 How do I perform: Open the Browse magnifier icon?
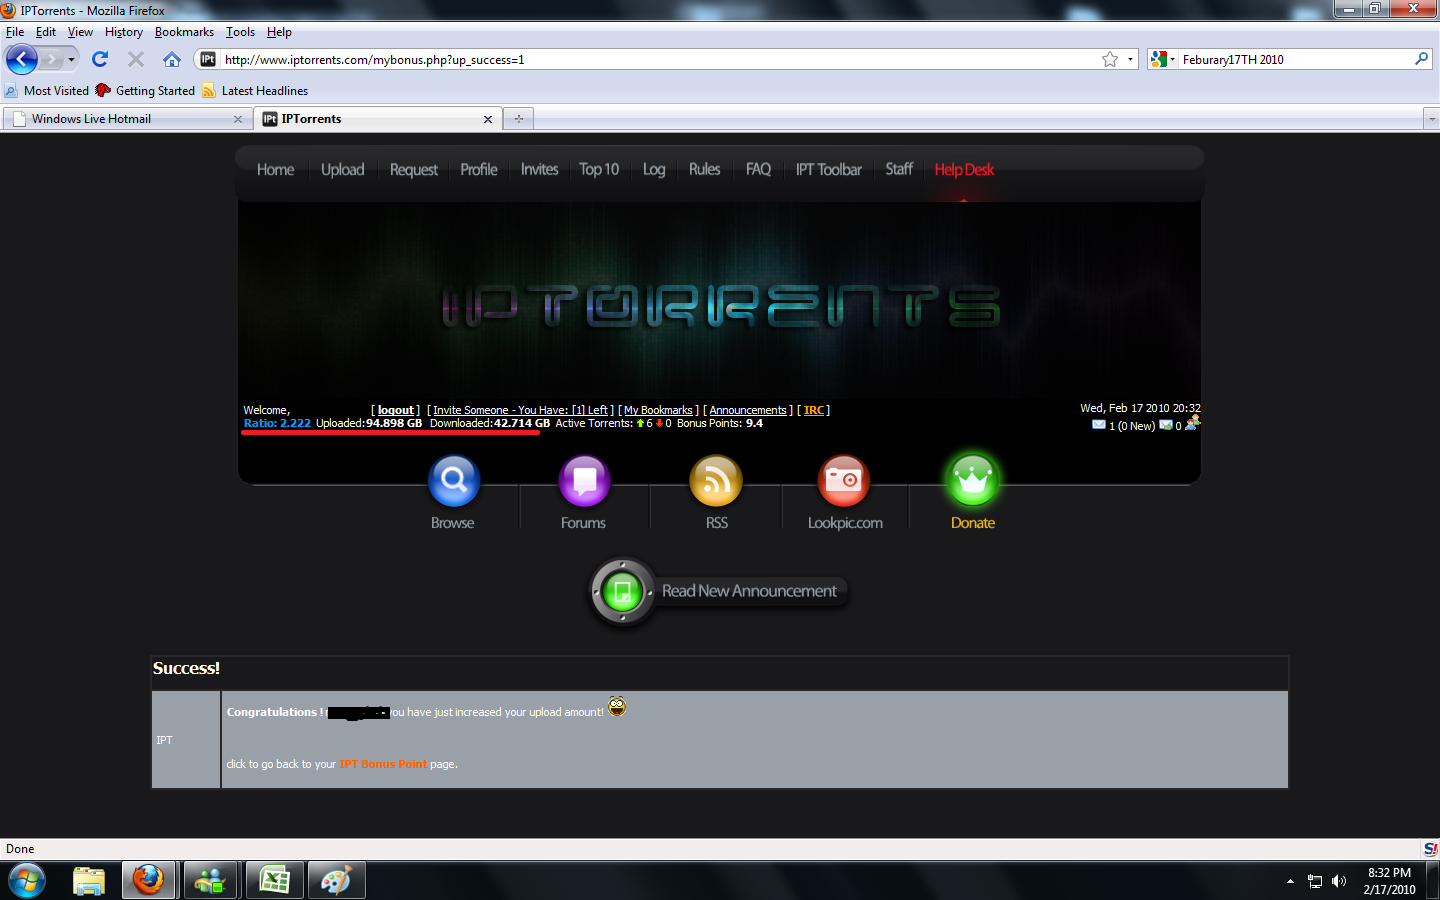point(454,481)
